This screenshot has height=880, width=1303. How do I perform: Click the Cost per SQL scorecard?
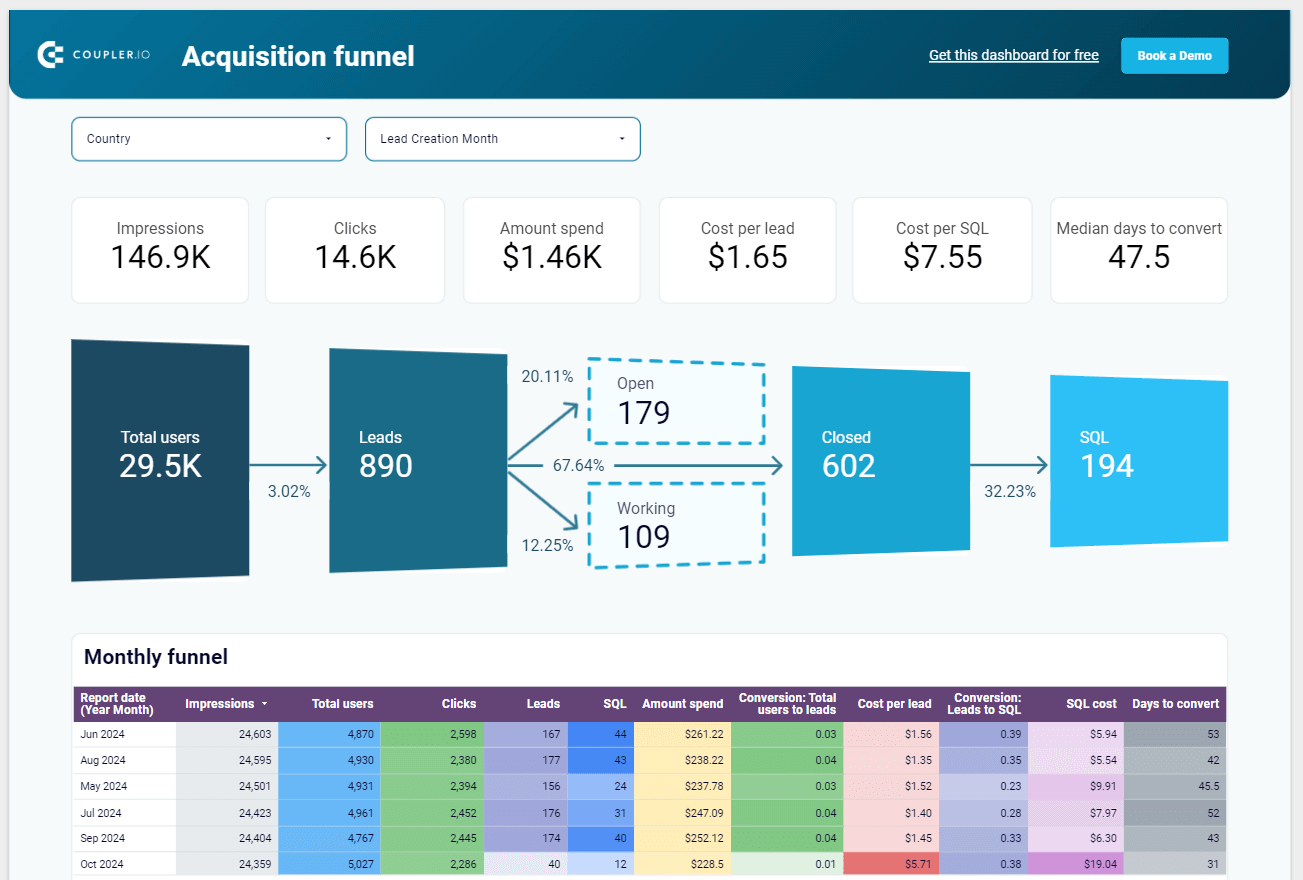click(942, 250)
